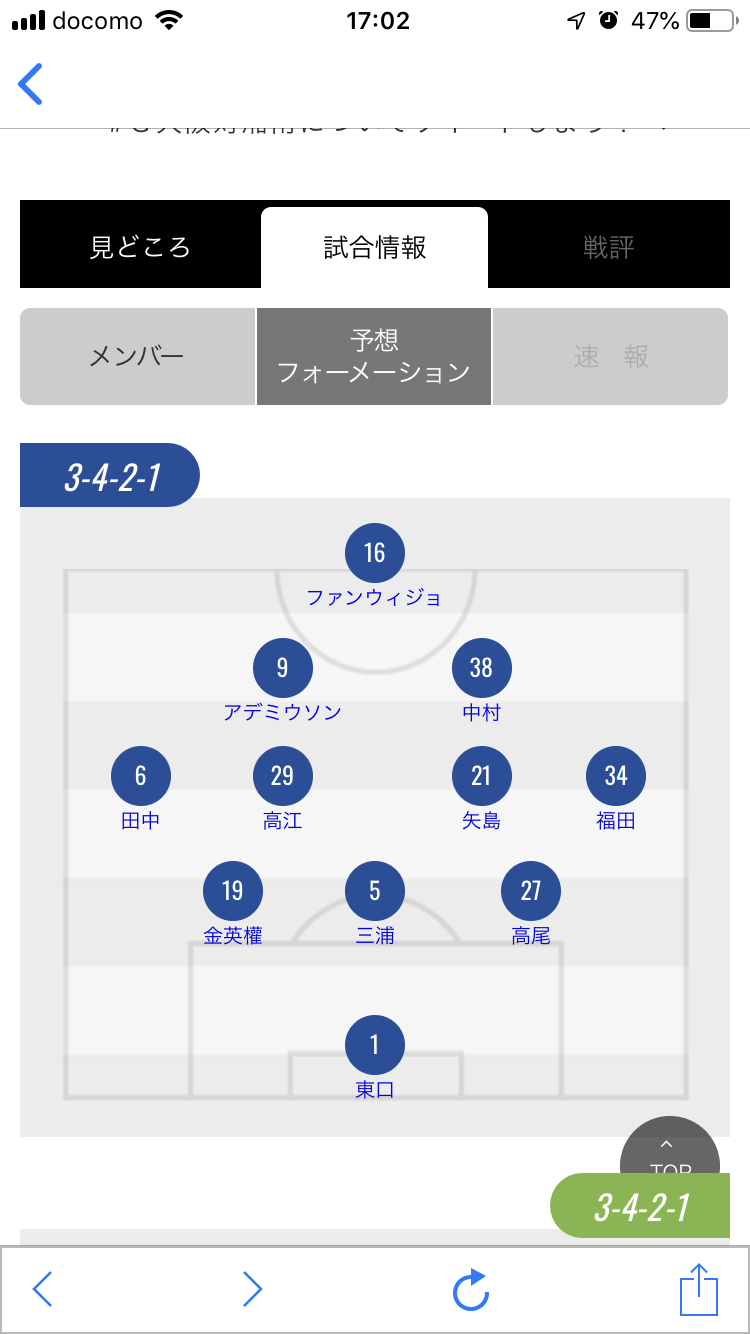Go to previous page in browser toolbar
Image resolution: width=750 pixels, height=1334 pixels.
click(42, 1290)
